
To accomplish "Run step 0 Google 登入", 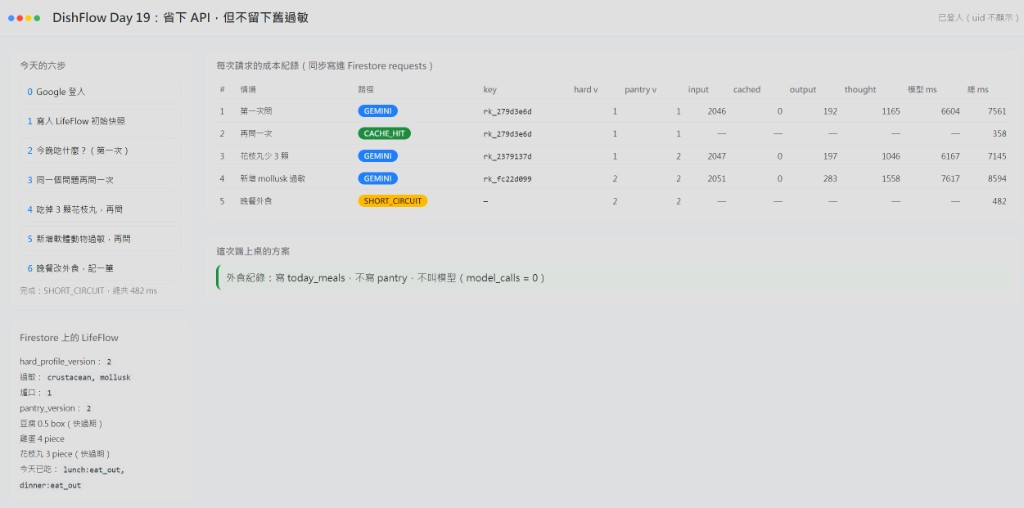I will [100, 92].
